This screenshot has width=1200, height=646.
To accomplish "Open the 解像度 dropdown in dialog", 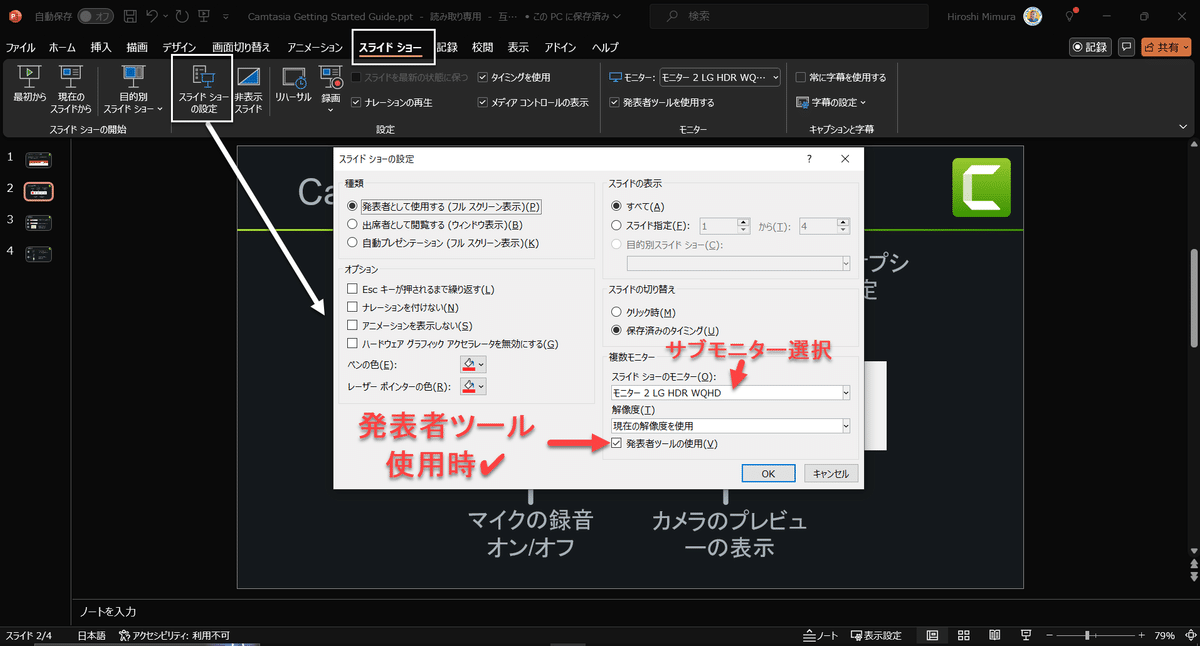I will pos(731,426).
